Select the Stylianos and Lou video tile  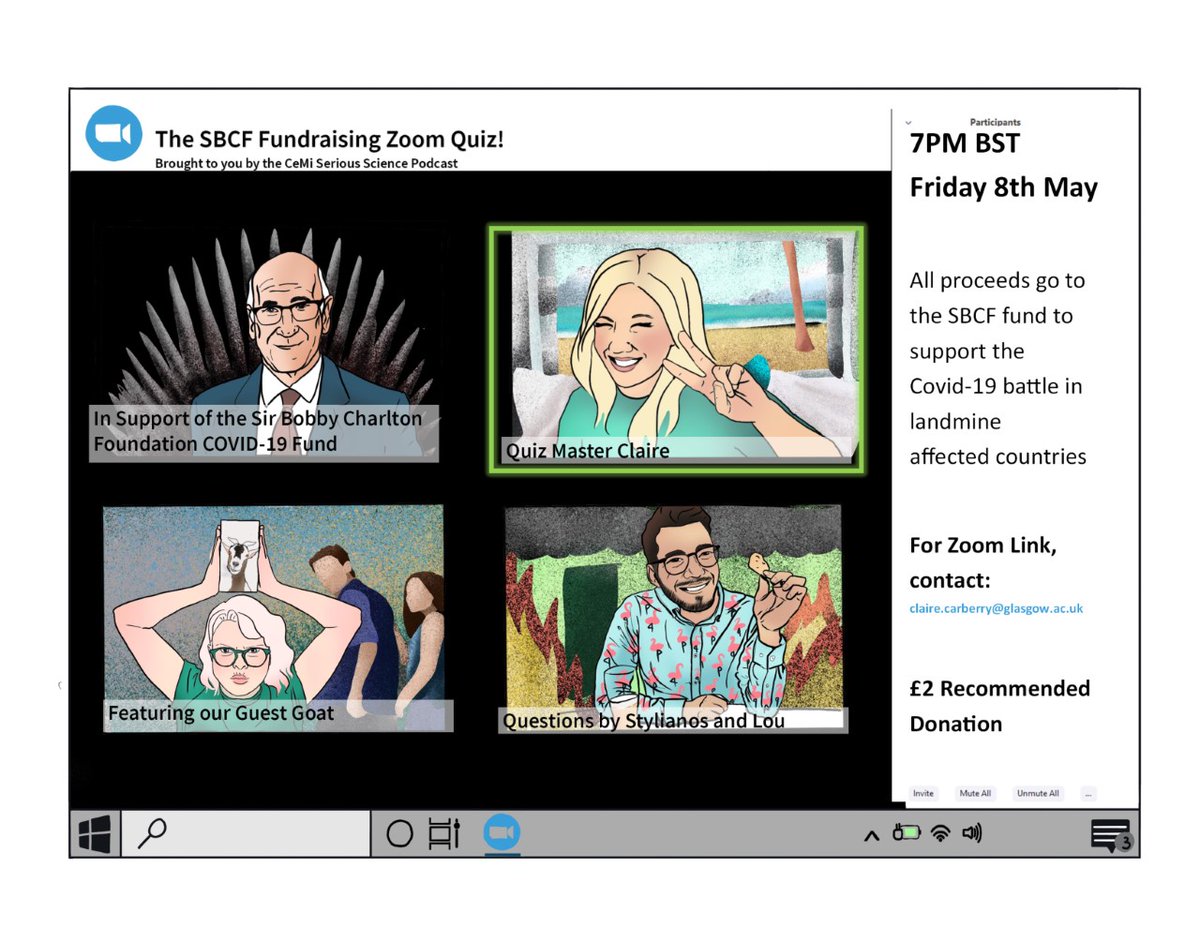click(673, 619)
